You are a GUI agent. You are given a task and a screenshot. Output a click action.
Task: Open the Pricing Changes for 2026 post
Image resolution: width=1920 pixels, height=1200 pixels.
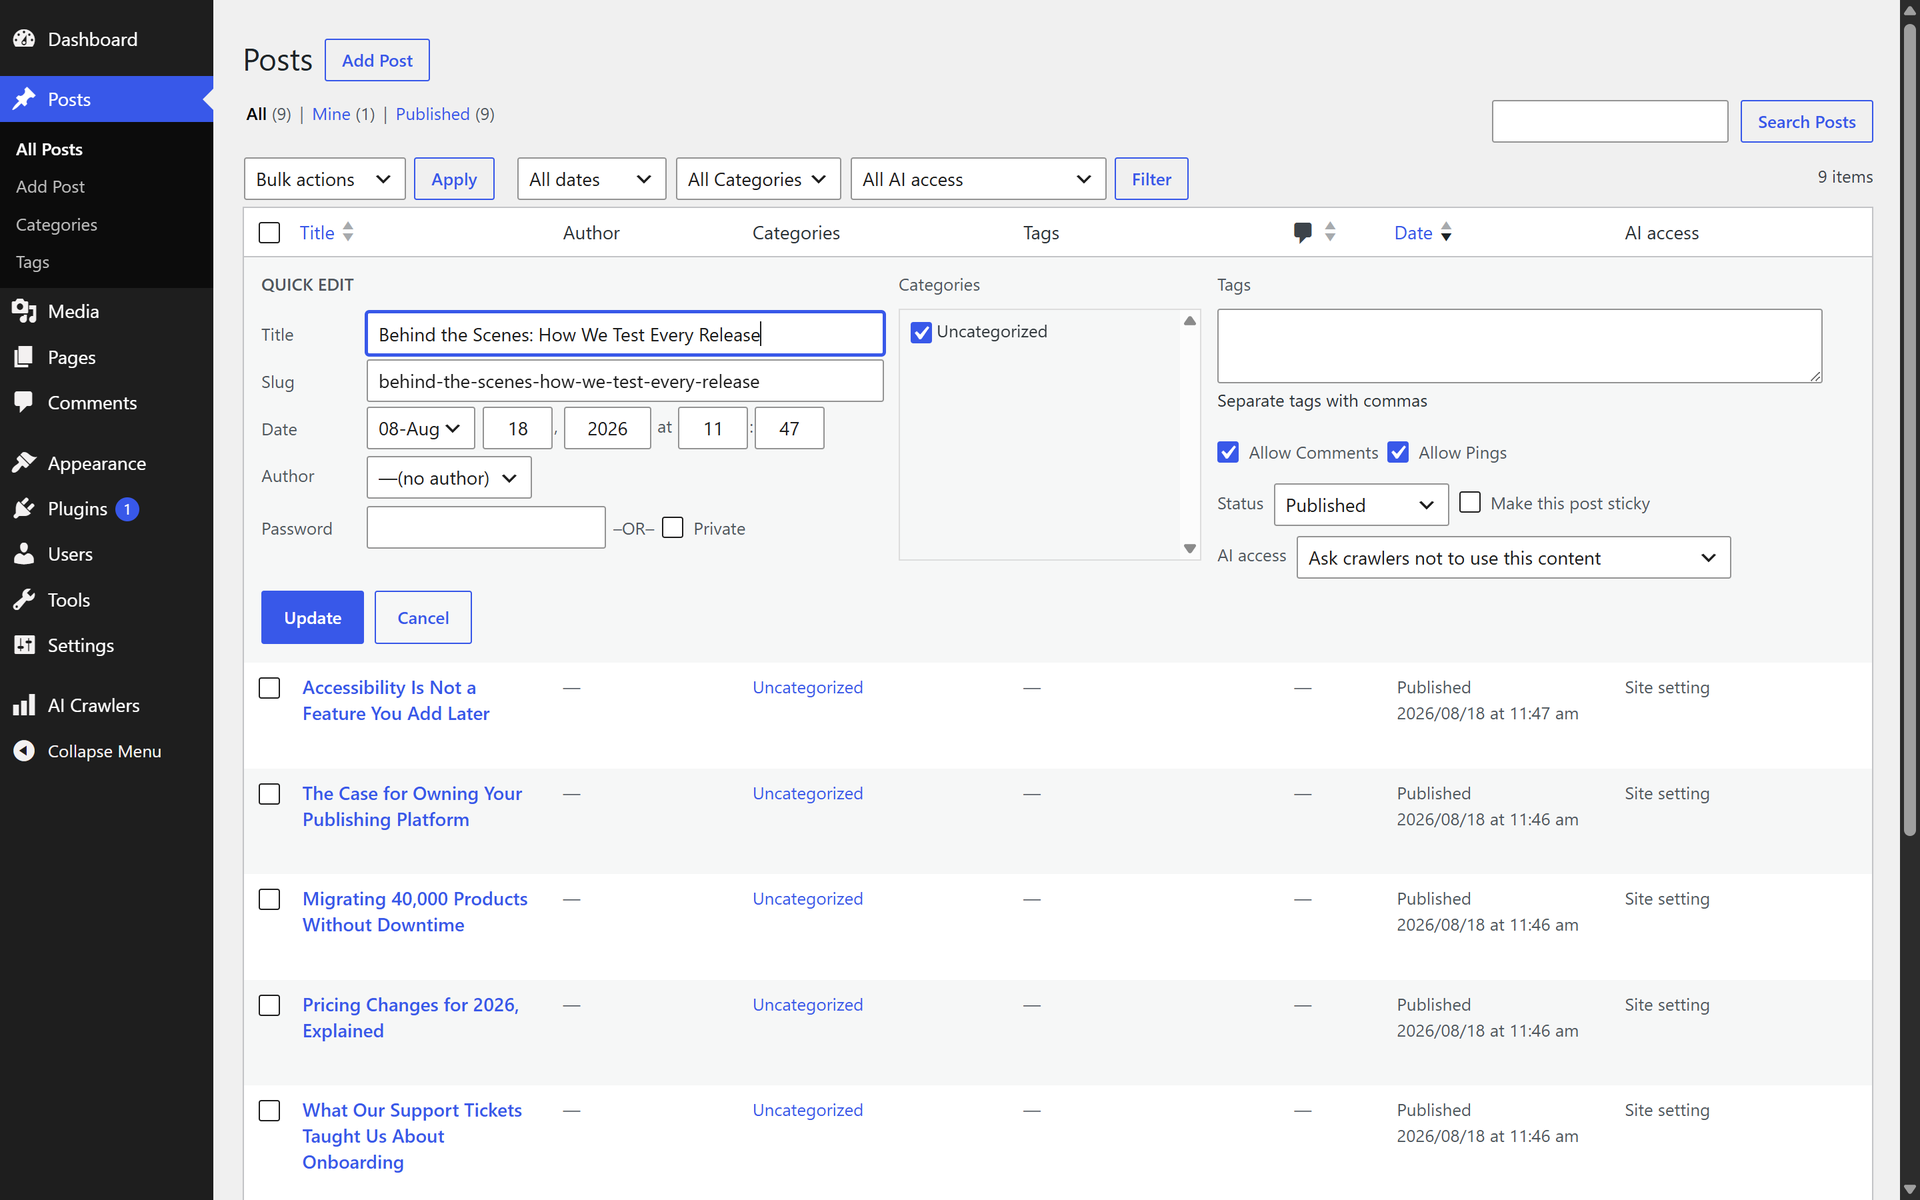410,1018
